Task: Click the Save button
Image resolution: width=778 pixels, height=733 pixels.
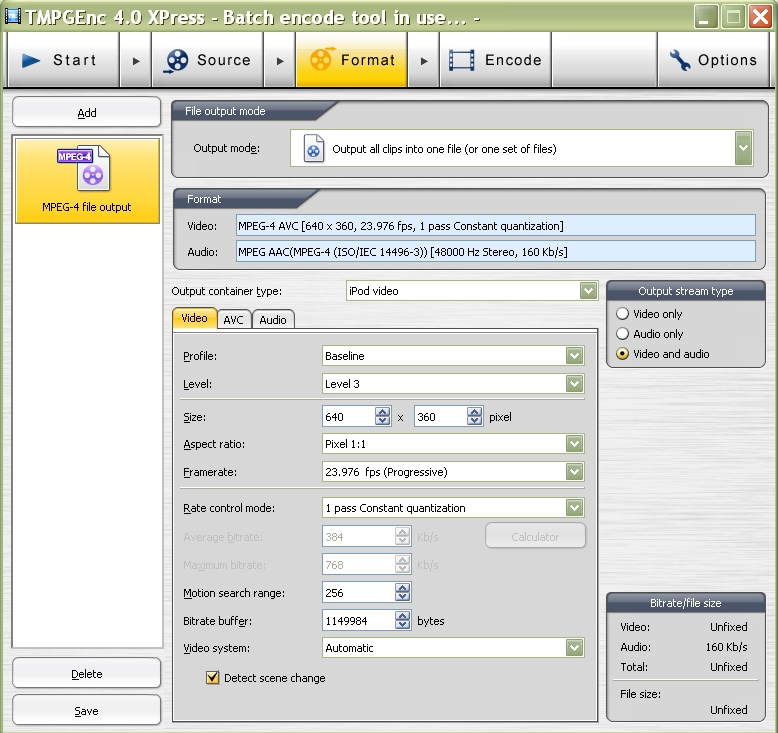Action: [87, 711]
